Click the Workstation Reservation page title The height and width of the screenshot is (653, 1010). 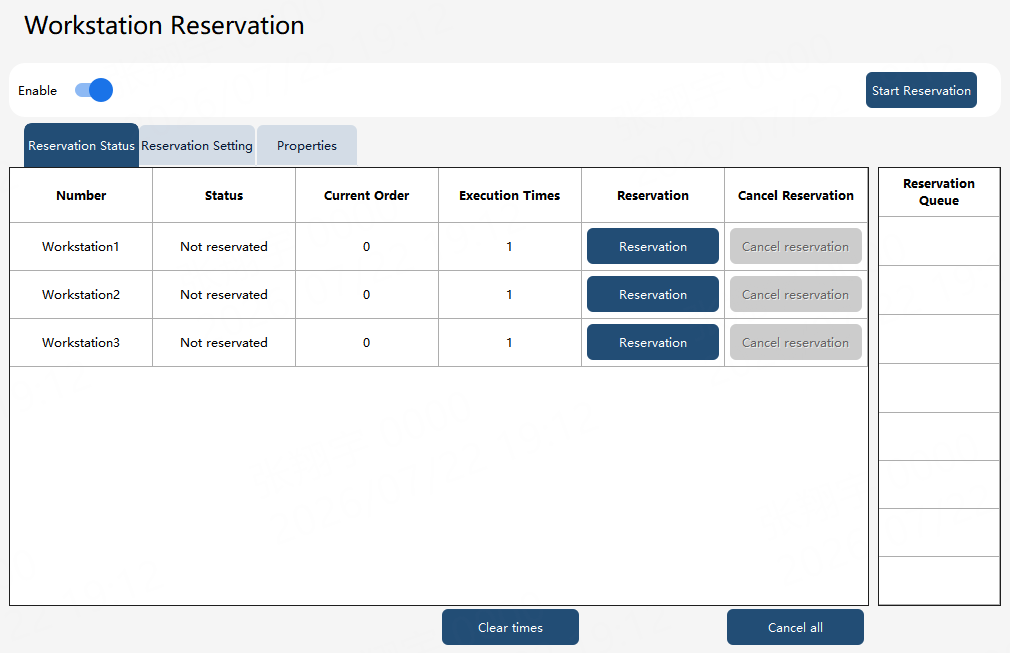click(x=164, y=26)
